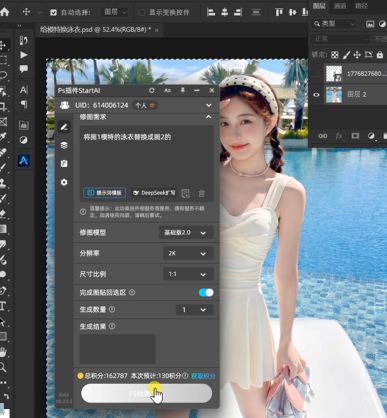
Task: Switch to the 通道 tab
Action: (x=340, y=6)
